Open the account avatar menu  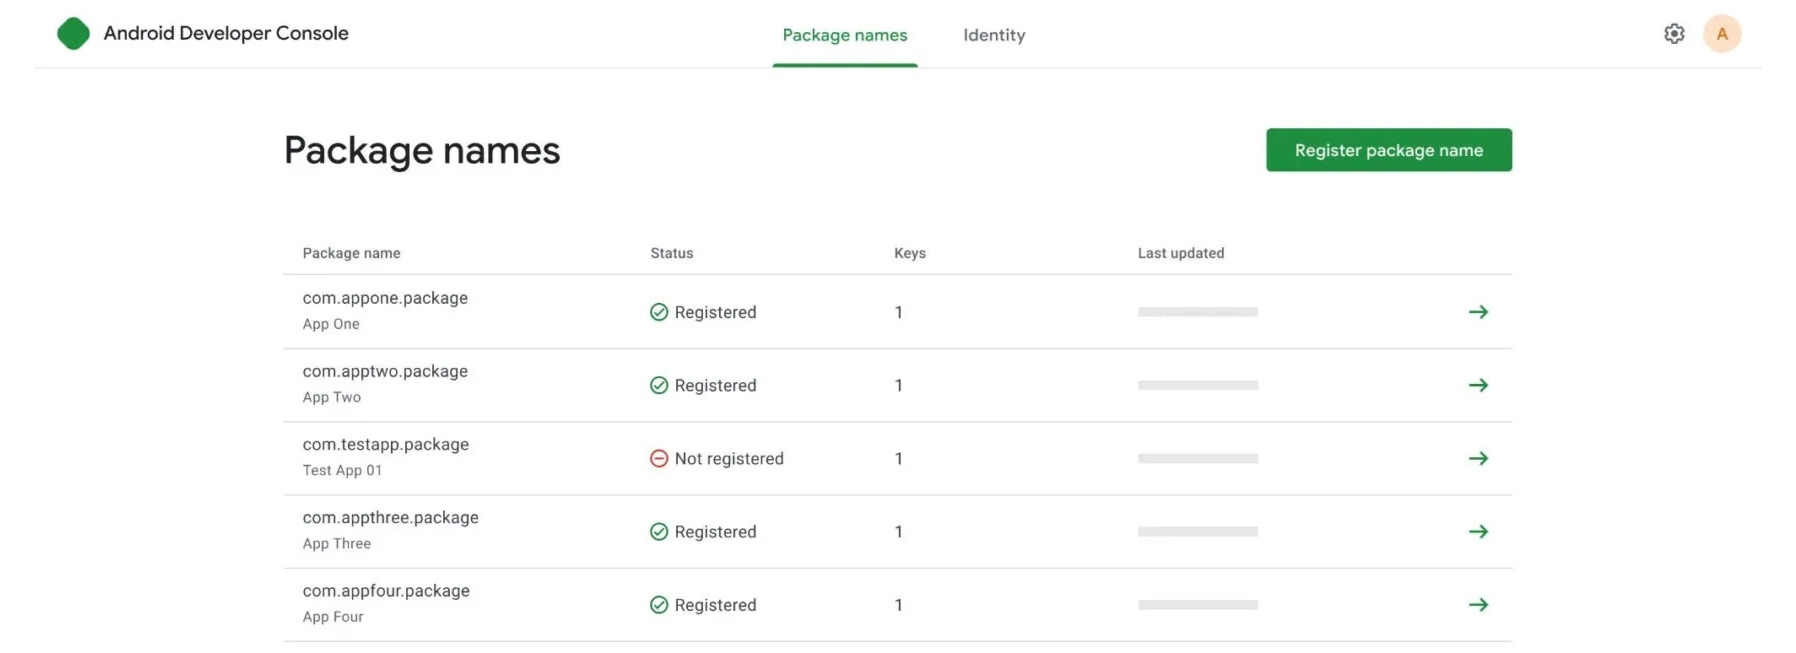pos(1722,34)
